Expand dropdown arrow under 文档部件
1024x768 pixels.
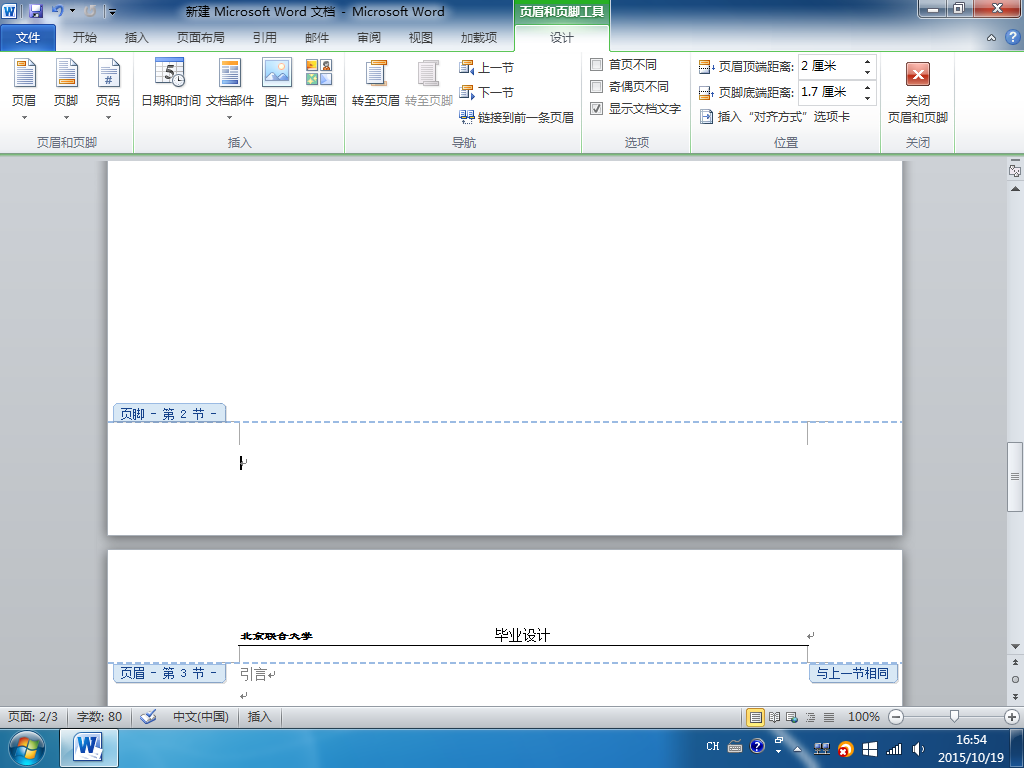[x=229, y=118]
